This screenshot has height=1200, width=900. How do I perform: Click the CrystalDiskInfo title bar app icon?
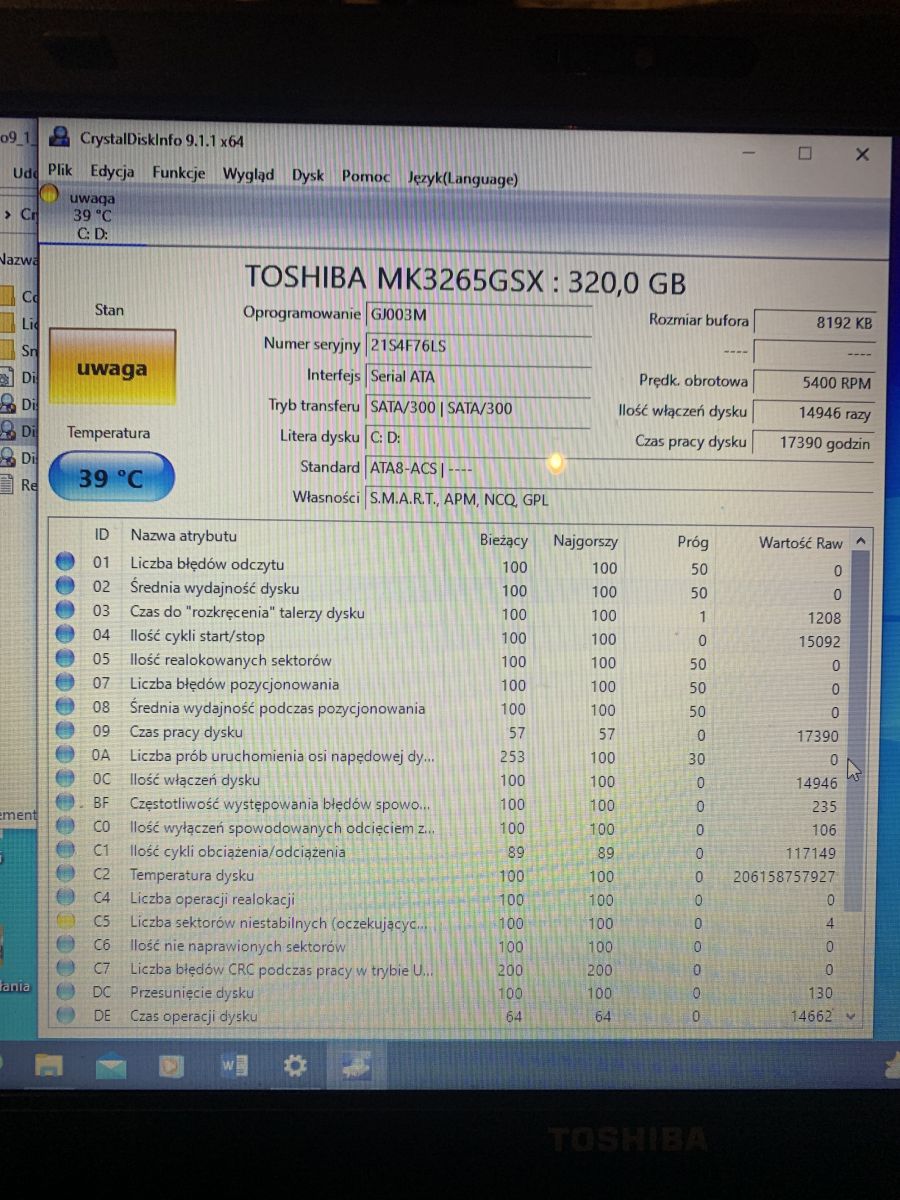[60, 138]
